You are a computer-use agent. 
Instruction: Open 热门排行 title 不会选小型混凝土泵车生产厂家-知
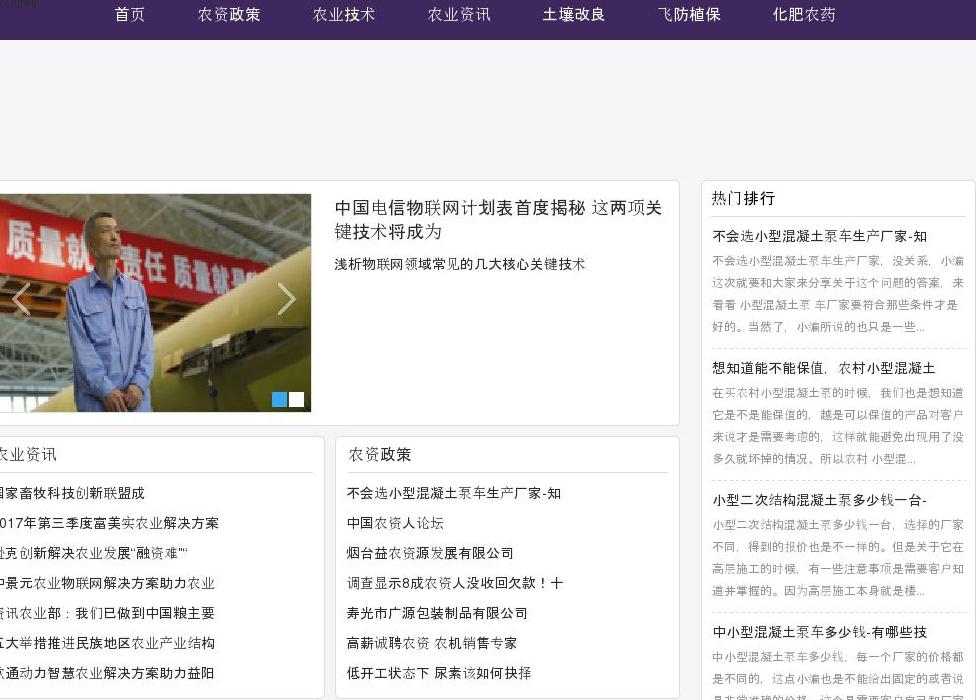pos(819,236)
